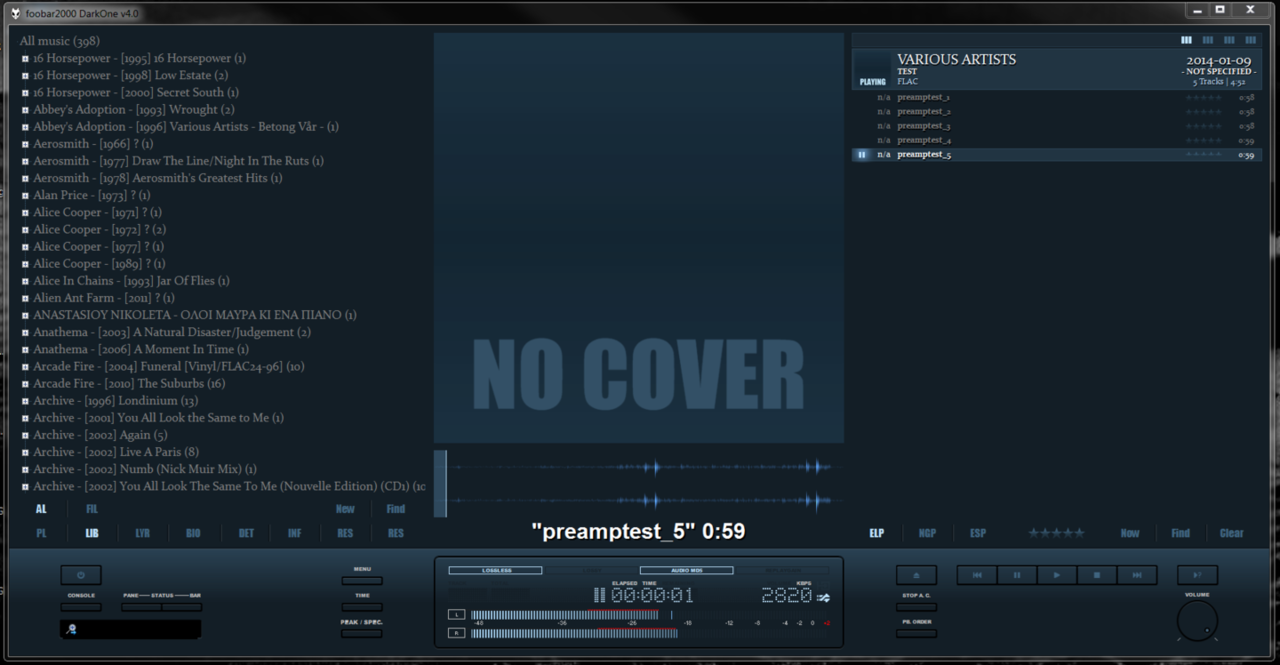Switch to the ESP playlist tab
The width and height of the screenshot is (1280, 665).
click(x=978, y=534)
